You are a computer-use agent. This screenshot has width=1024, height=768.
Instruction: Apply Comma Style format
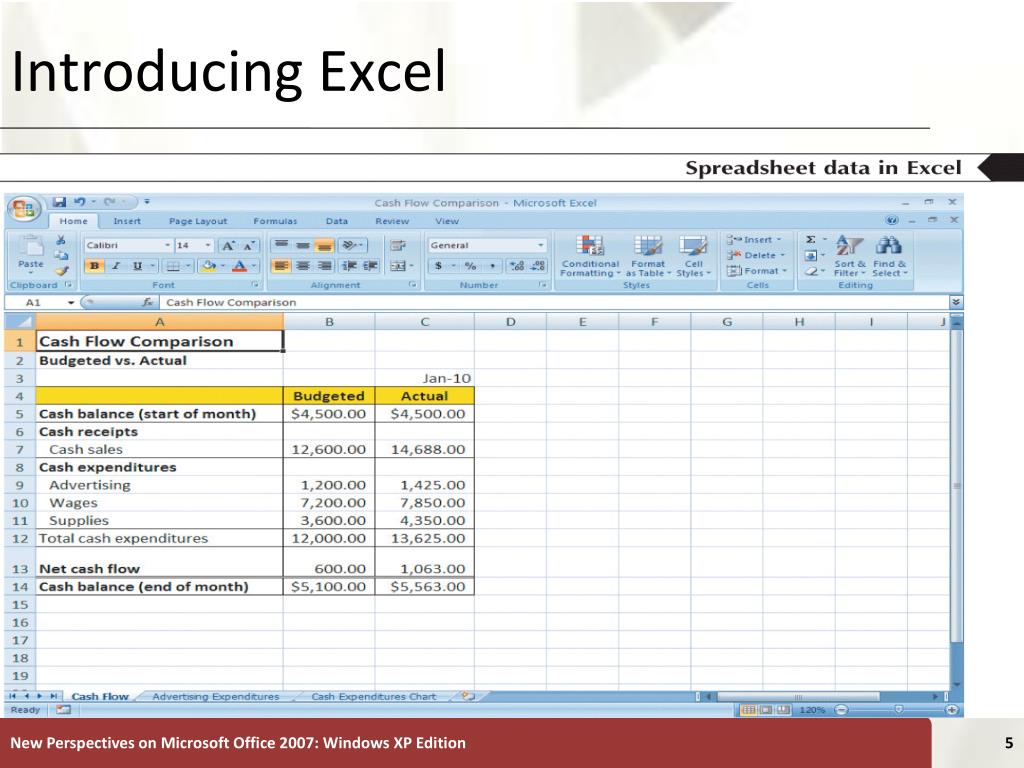point(492,266)
